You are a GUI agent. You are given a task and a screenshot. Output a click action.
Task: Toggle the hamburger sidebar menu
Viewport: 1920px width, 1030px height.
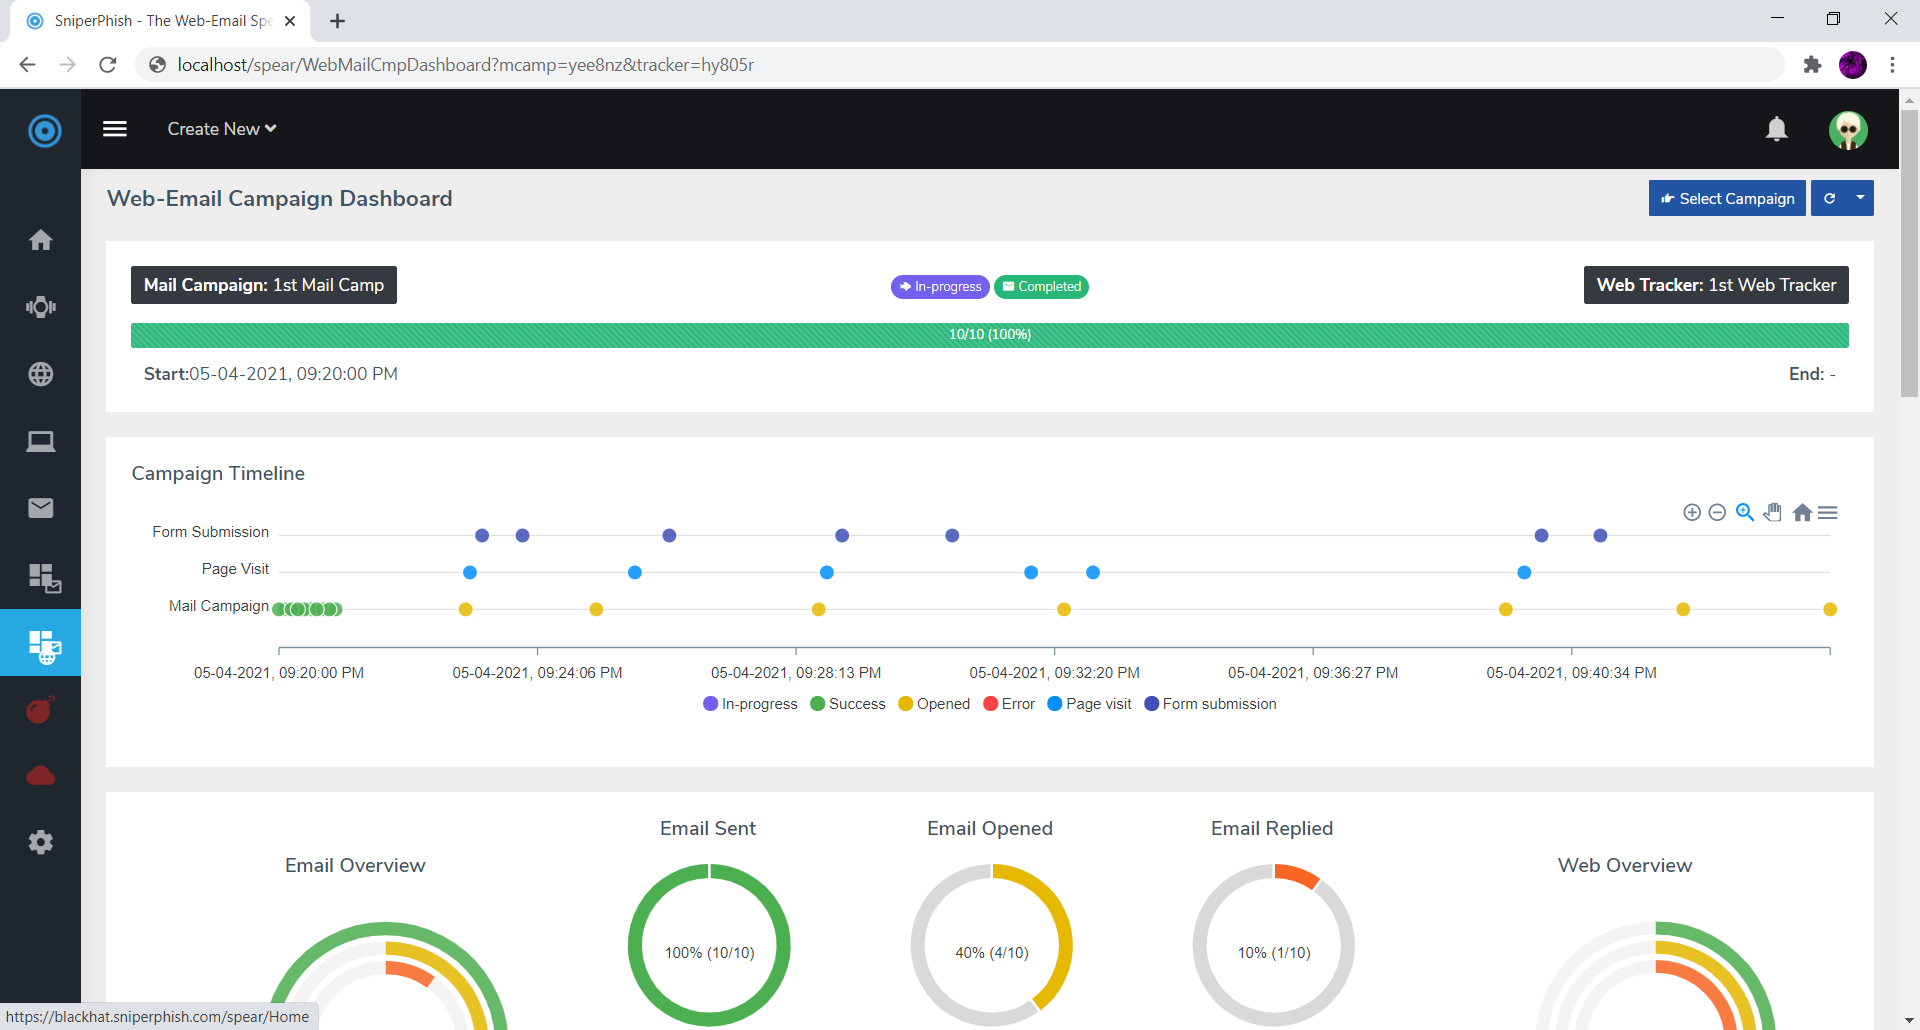115,129
